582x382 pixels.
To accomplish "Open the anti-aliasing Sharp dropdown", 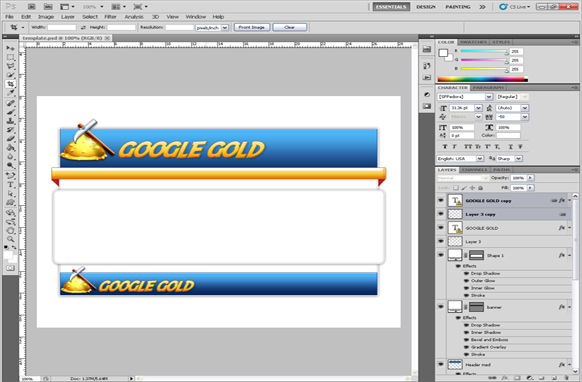I will (x=519, y=159).
